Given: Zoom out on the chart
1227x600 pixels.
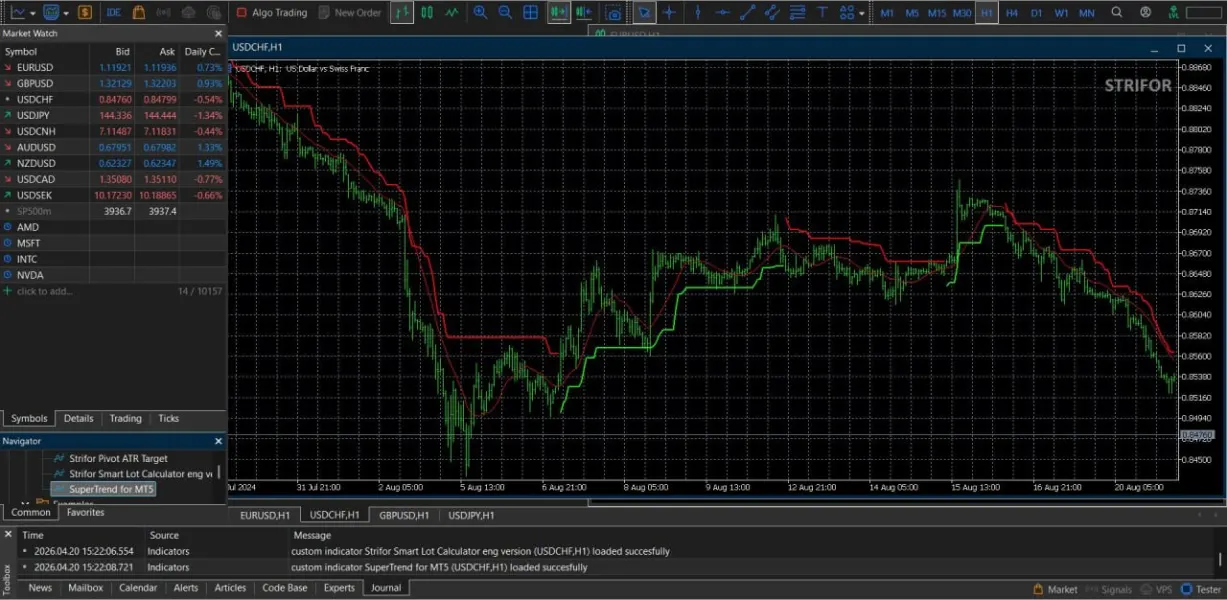Looking at the screenshot, I should point(505,13).
